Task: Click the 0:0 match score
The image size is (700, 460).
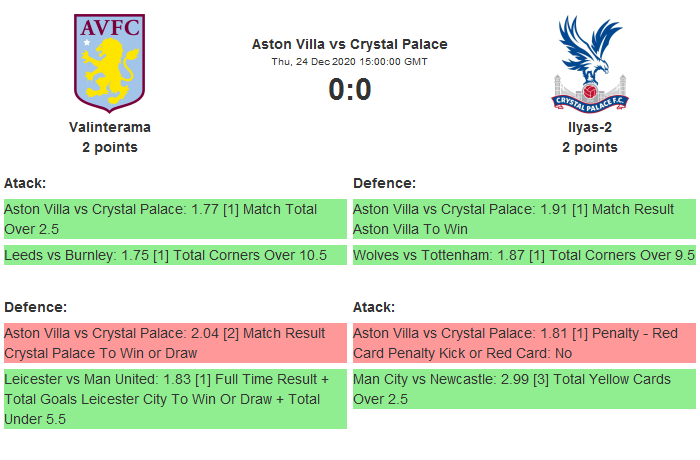Action: click(349, 90)
